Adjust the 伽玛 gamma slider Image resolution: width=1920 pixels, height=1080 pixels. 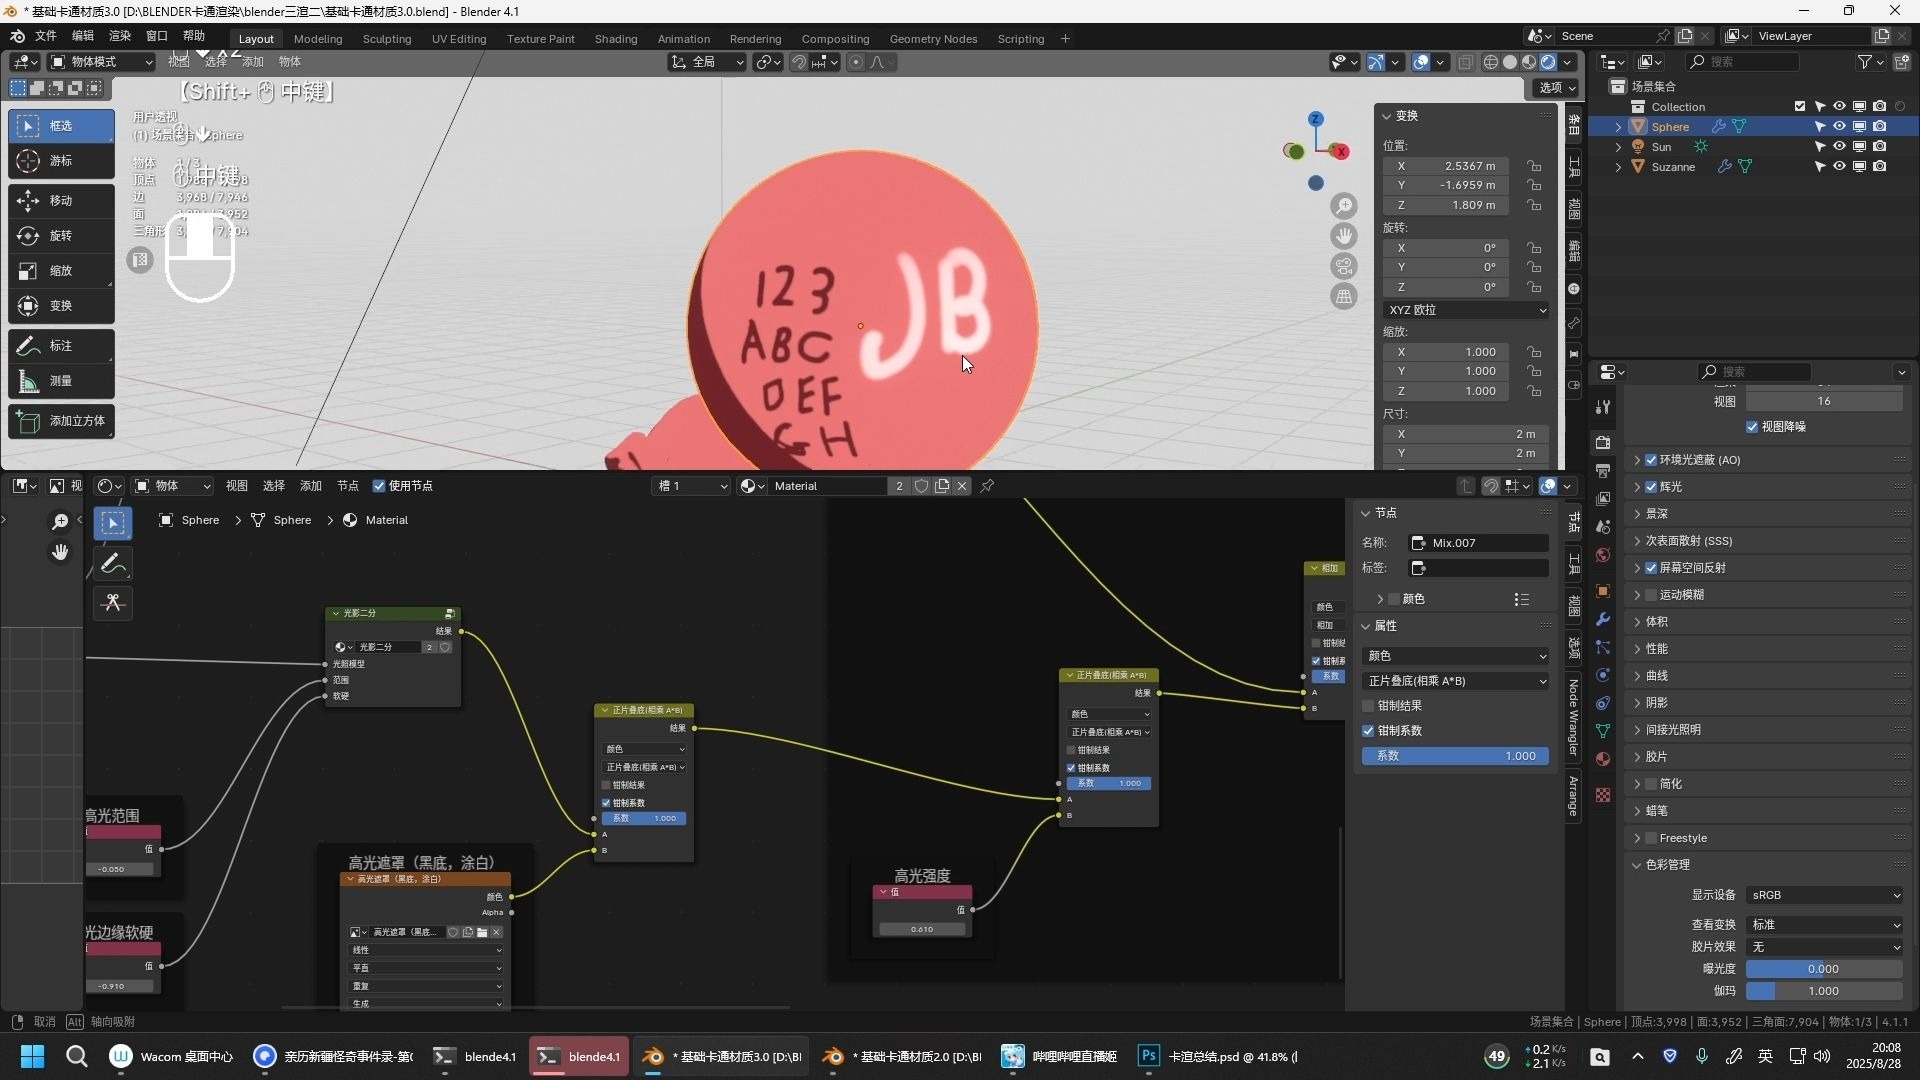1824,991
